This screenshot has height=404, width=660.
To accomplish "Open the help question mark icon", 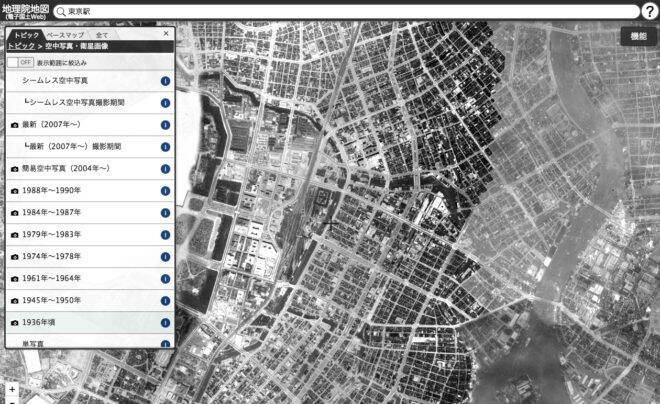I will (650, 11).
